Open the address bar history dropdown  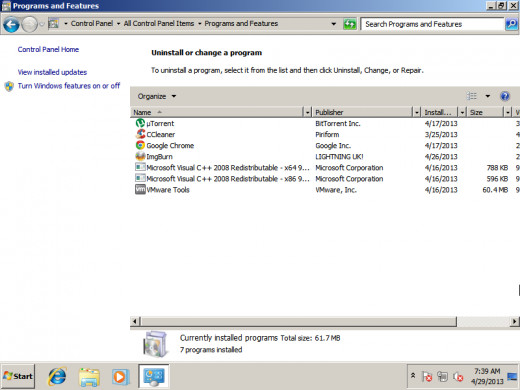[x=333, y=24]
